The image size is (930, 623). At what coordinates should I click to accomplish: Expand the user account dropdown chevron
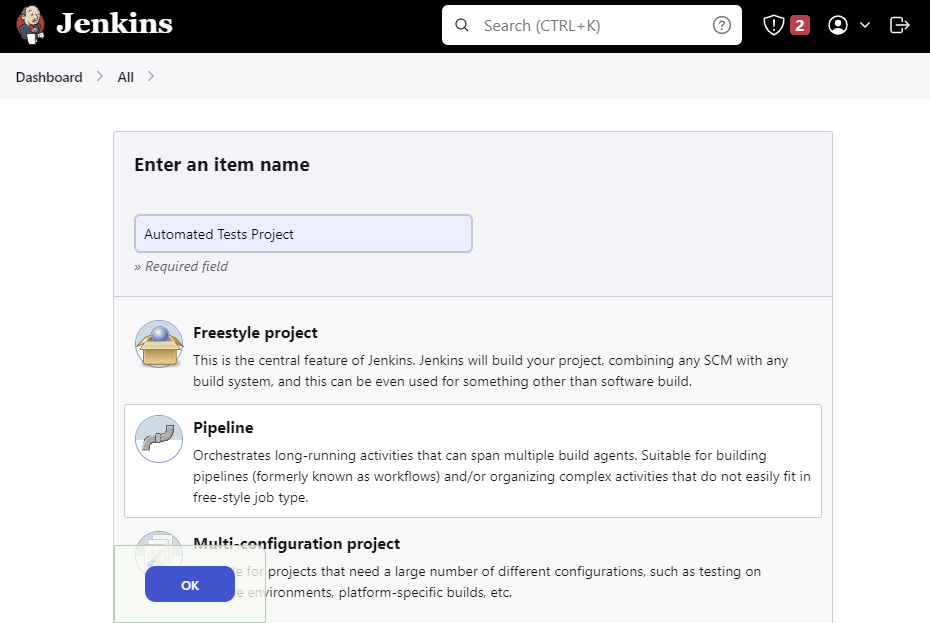pos(865,26)
